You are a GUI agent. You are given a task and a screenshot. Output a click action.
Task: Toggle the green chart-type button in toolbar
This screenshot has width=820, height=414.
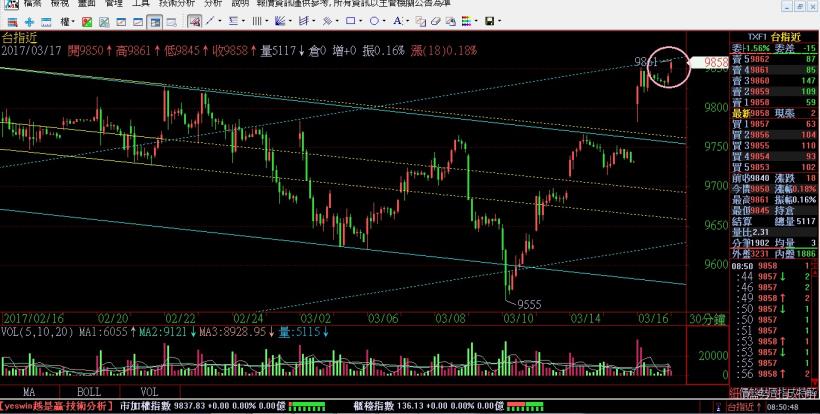tap(87, 21)
